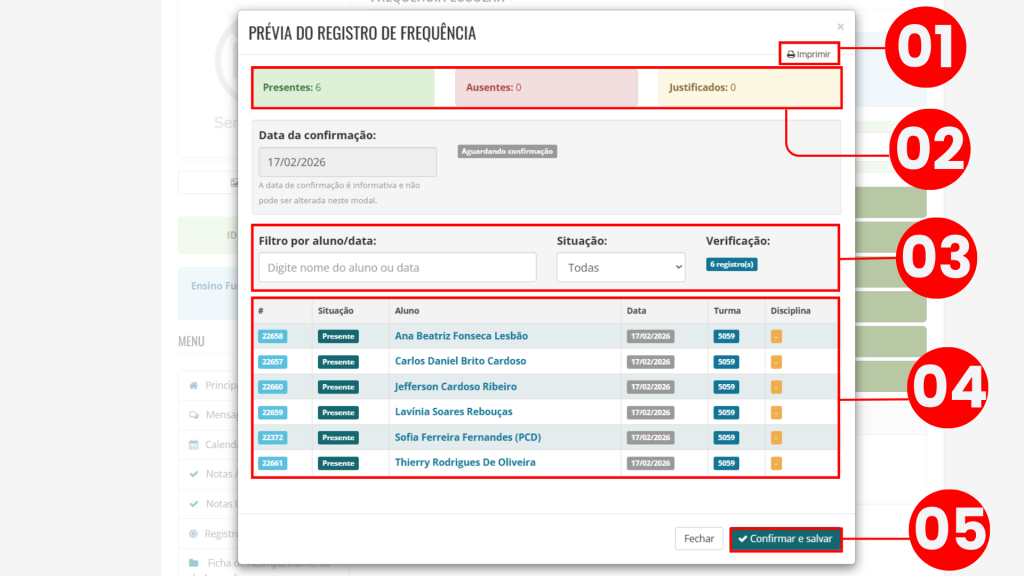Click the Imprimir print button

(809, 54)
